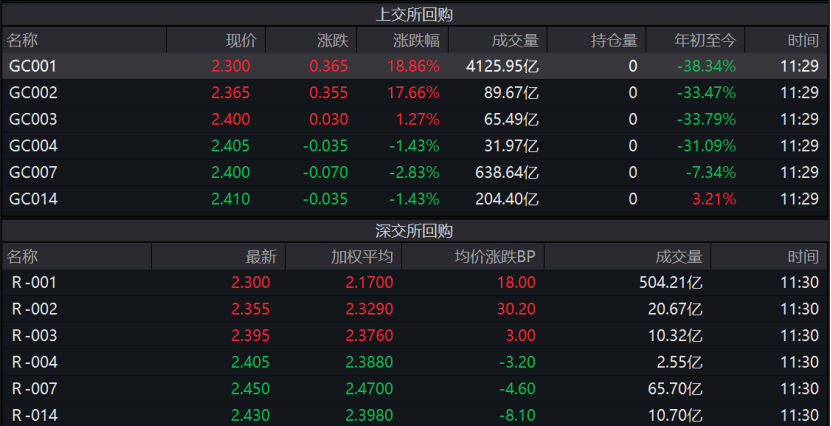
Task: Select the R-001 row name
Action: click(x=34, y=282)
